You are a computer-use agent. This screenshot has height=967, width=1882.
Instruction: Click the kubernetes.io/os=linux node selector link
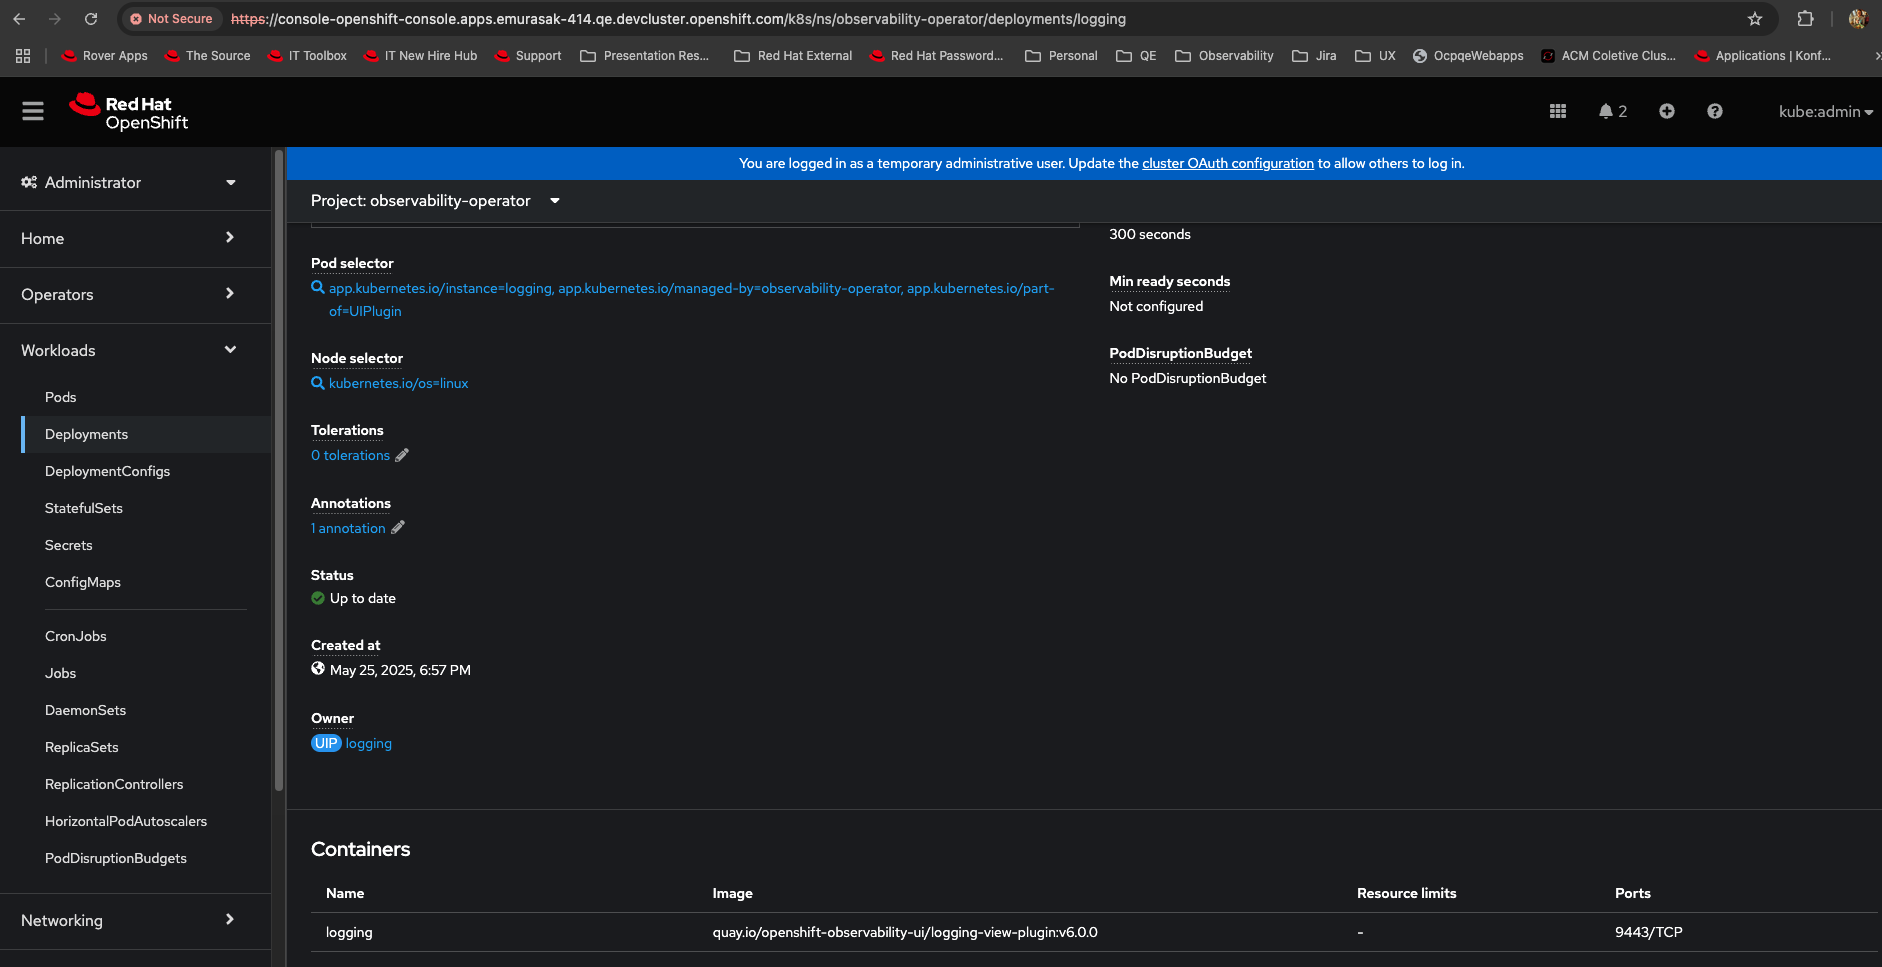coord(399,383)
